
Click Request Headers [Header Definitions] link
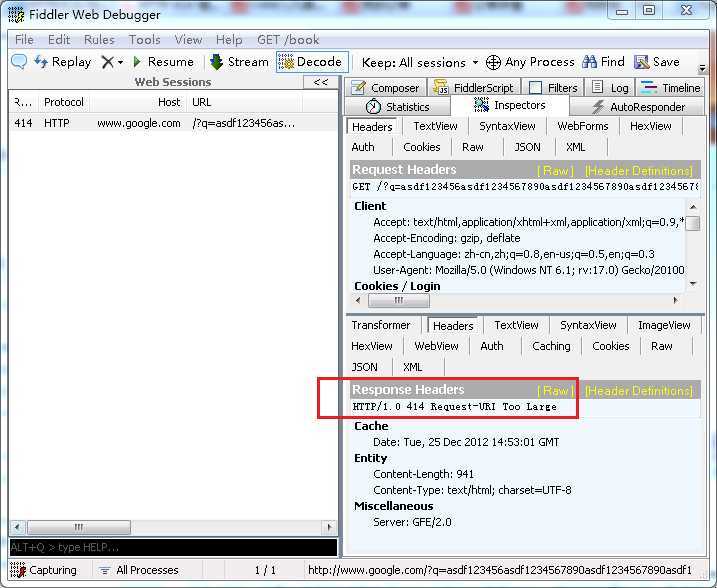[639, 171]
